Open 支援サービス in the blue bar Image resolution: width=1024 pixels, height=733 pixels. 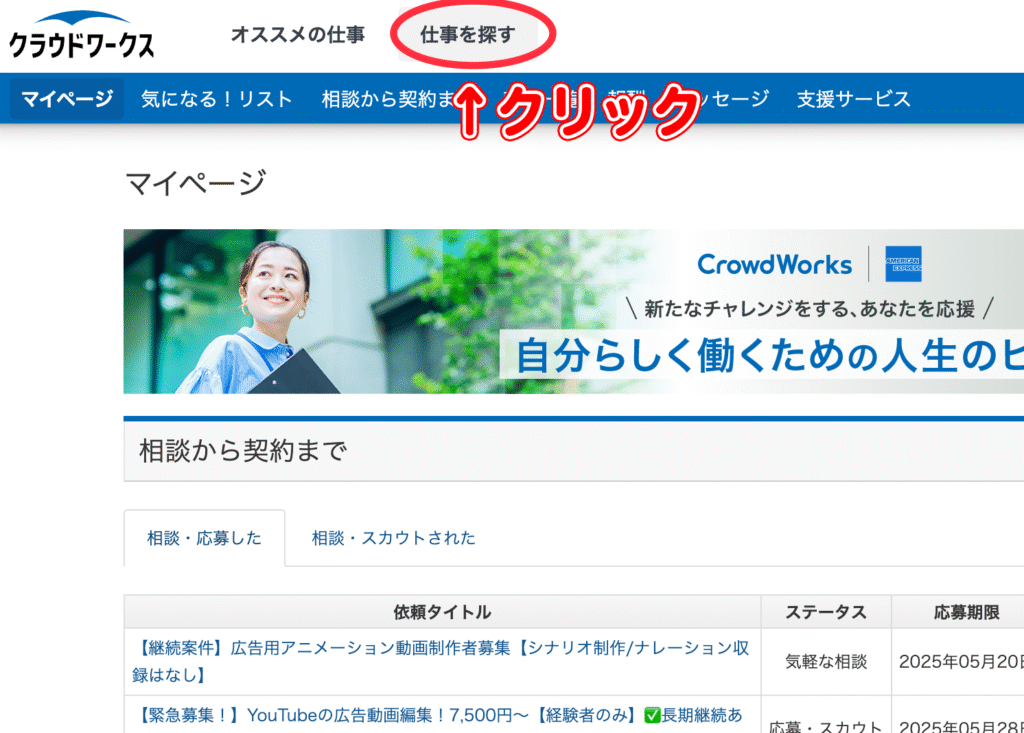point(853,99)
